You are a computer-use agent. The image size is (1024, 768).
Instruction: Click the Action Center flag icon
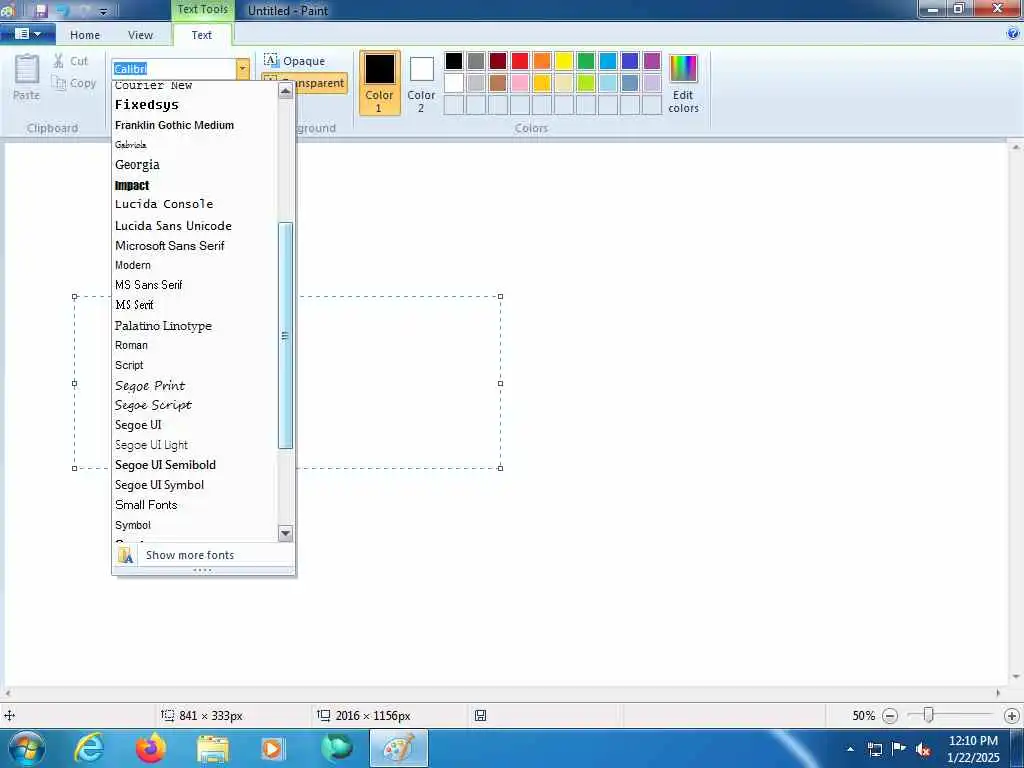(x=899, y=748)
